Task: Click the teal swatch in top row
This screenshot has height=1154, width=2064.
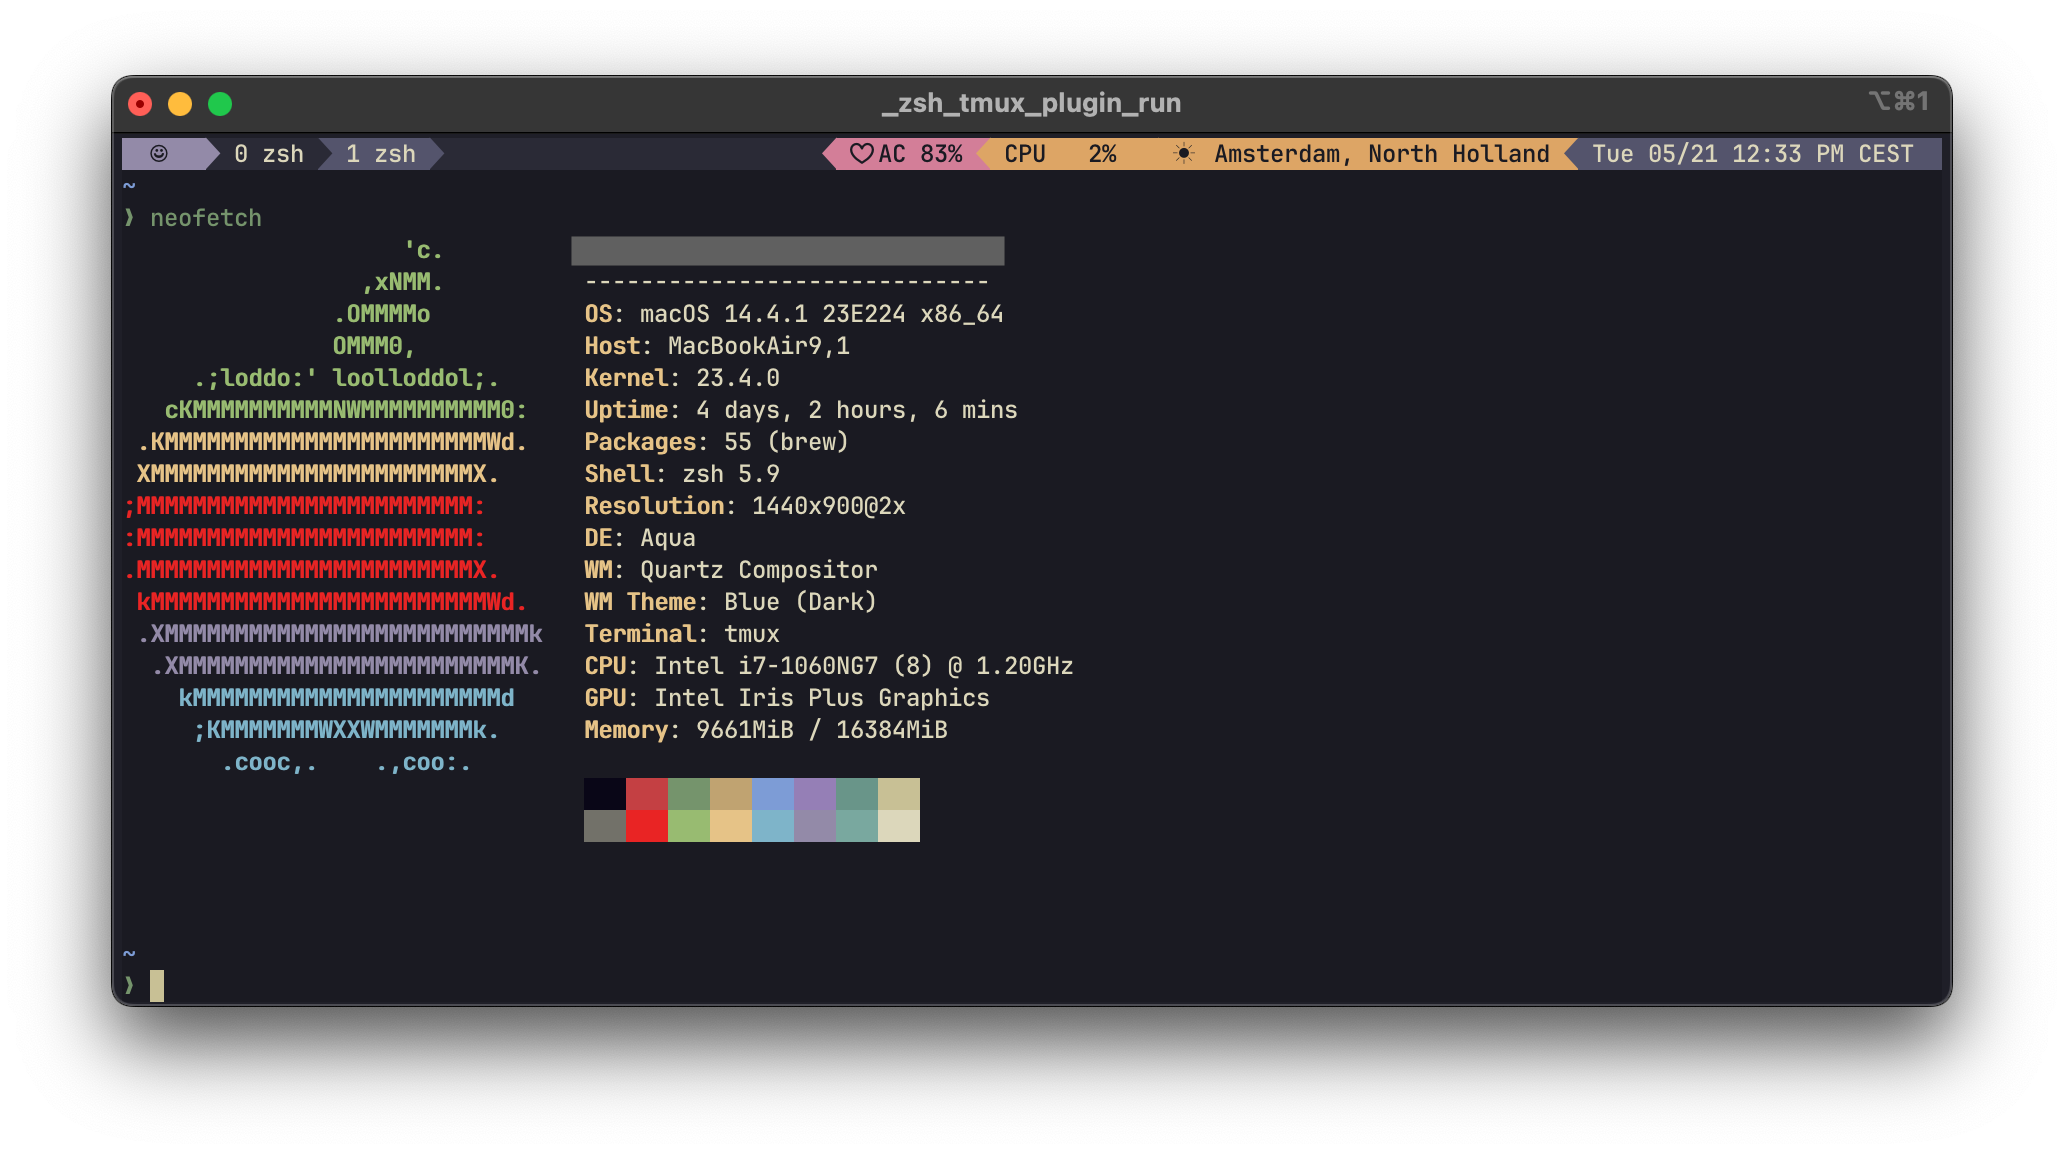Action: pos(857,794)
